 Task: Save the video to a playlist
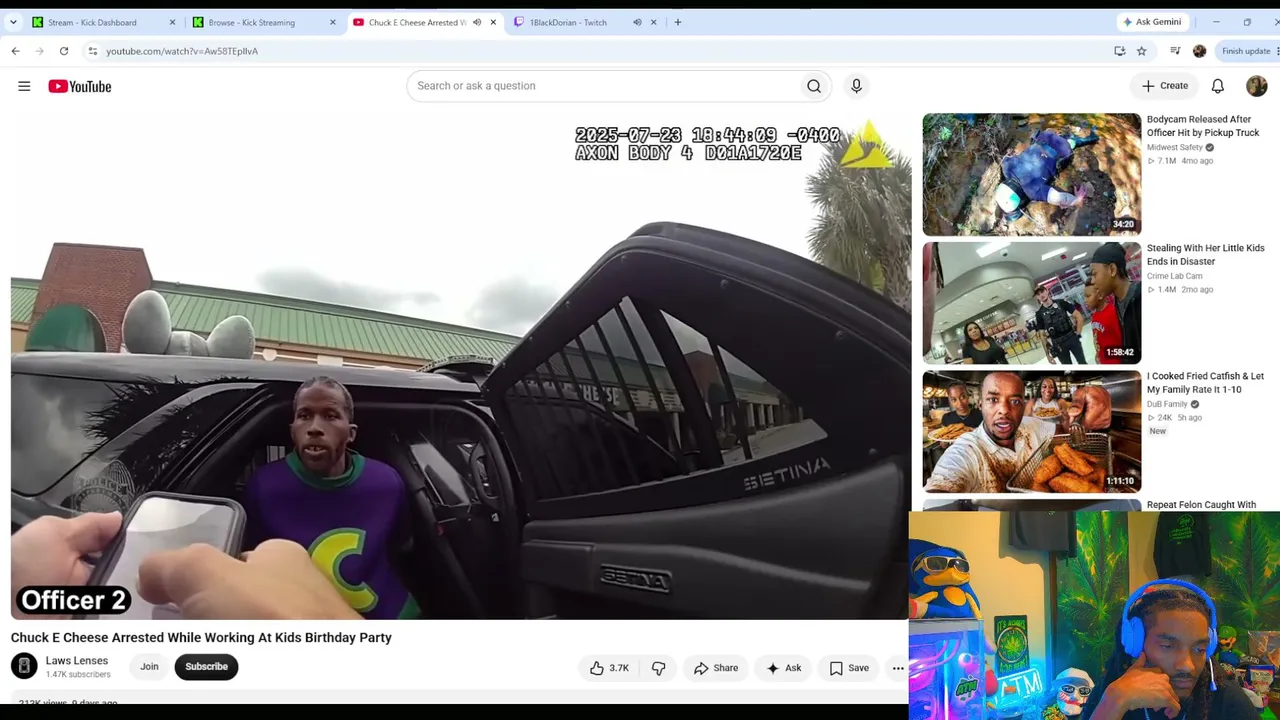pos(849,668)
